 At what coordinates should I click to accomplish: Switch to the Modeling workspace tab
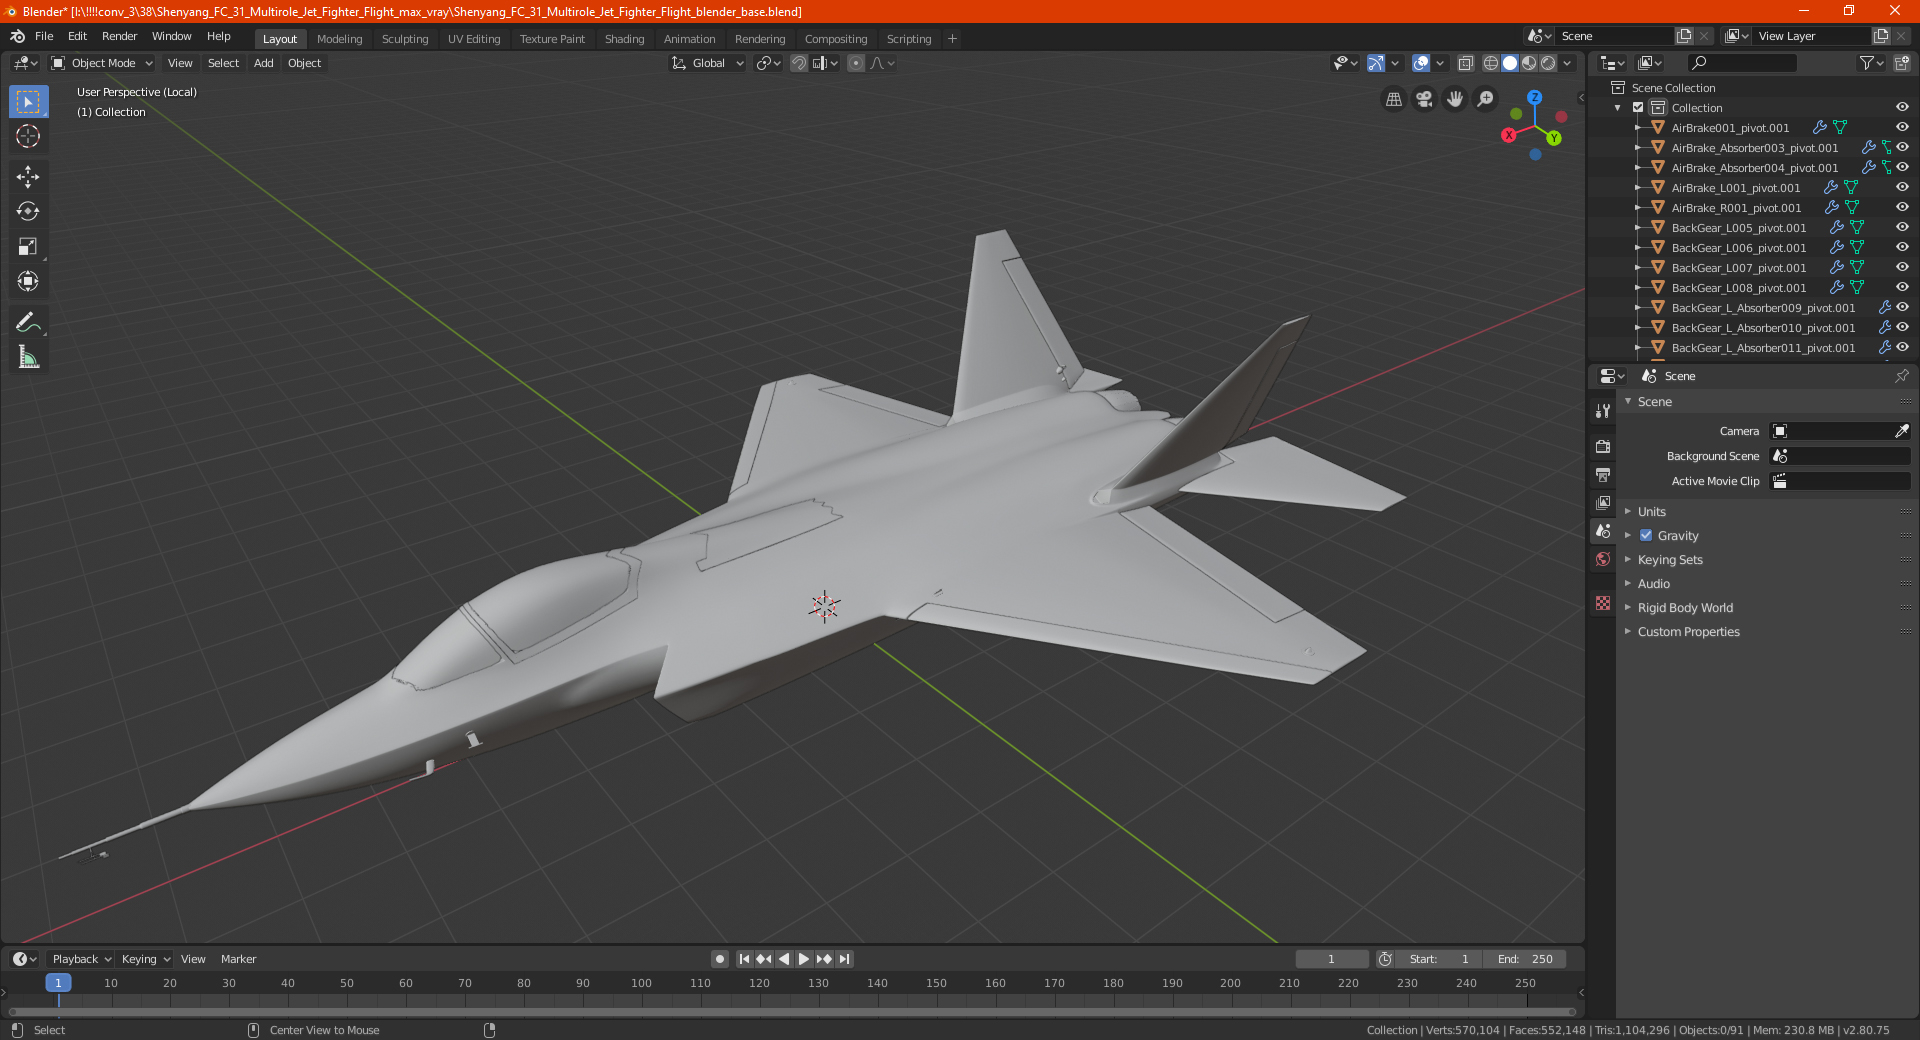[339, 39]
